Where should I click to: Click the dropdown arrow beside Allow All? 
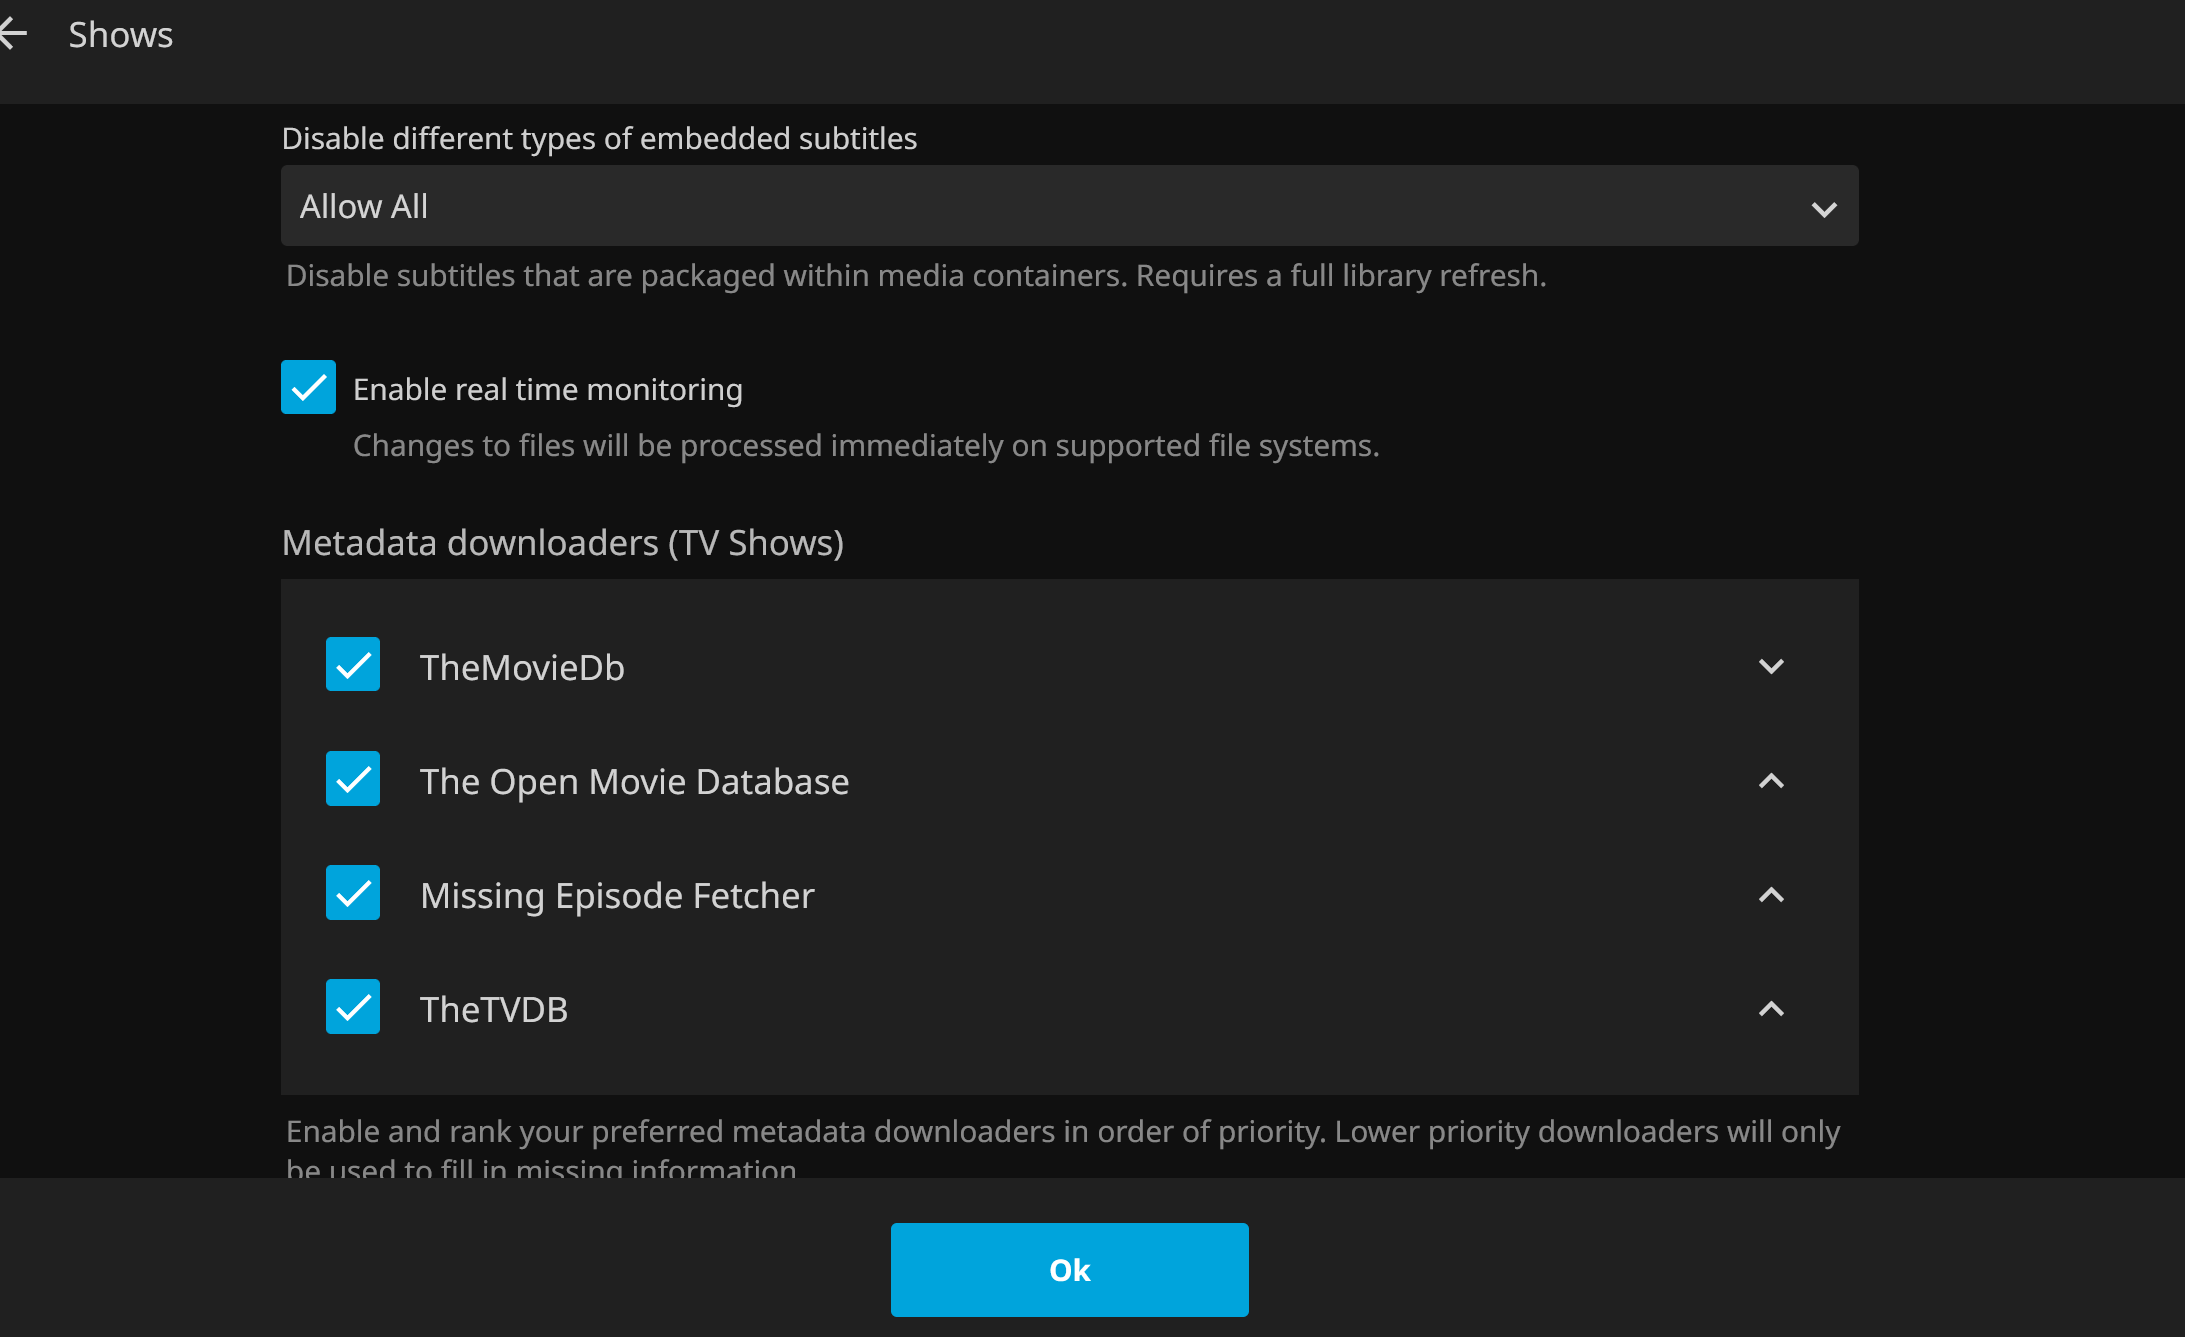1823,209
